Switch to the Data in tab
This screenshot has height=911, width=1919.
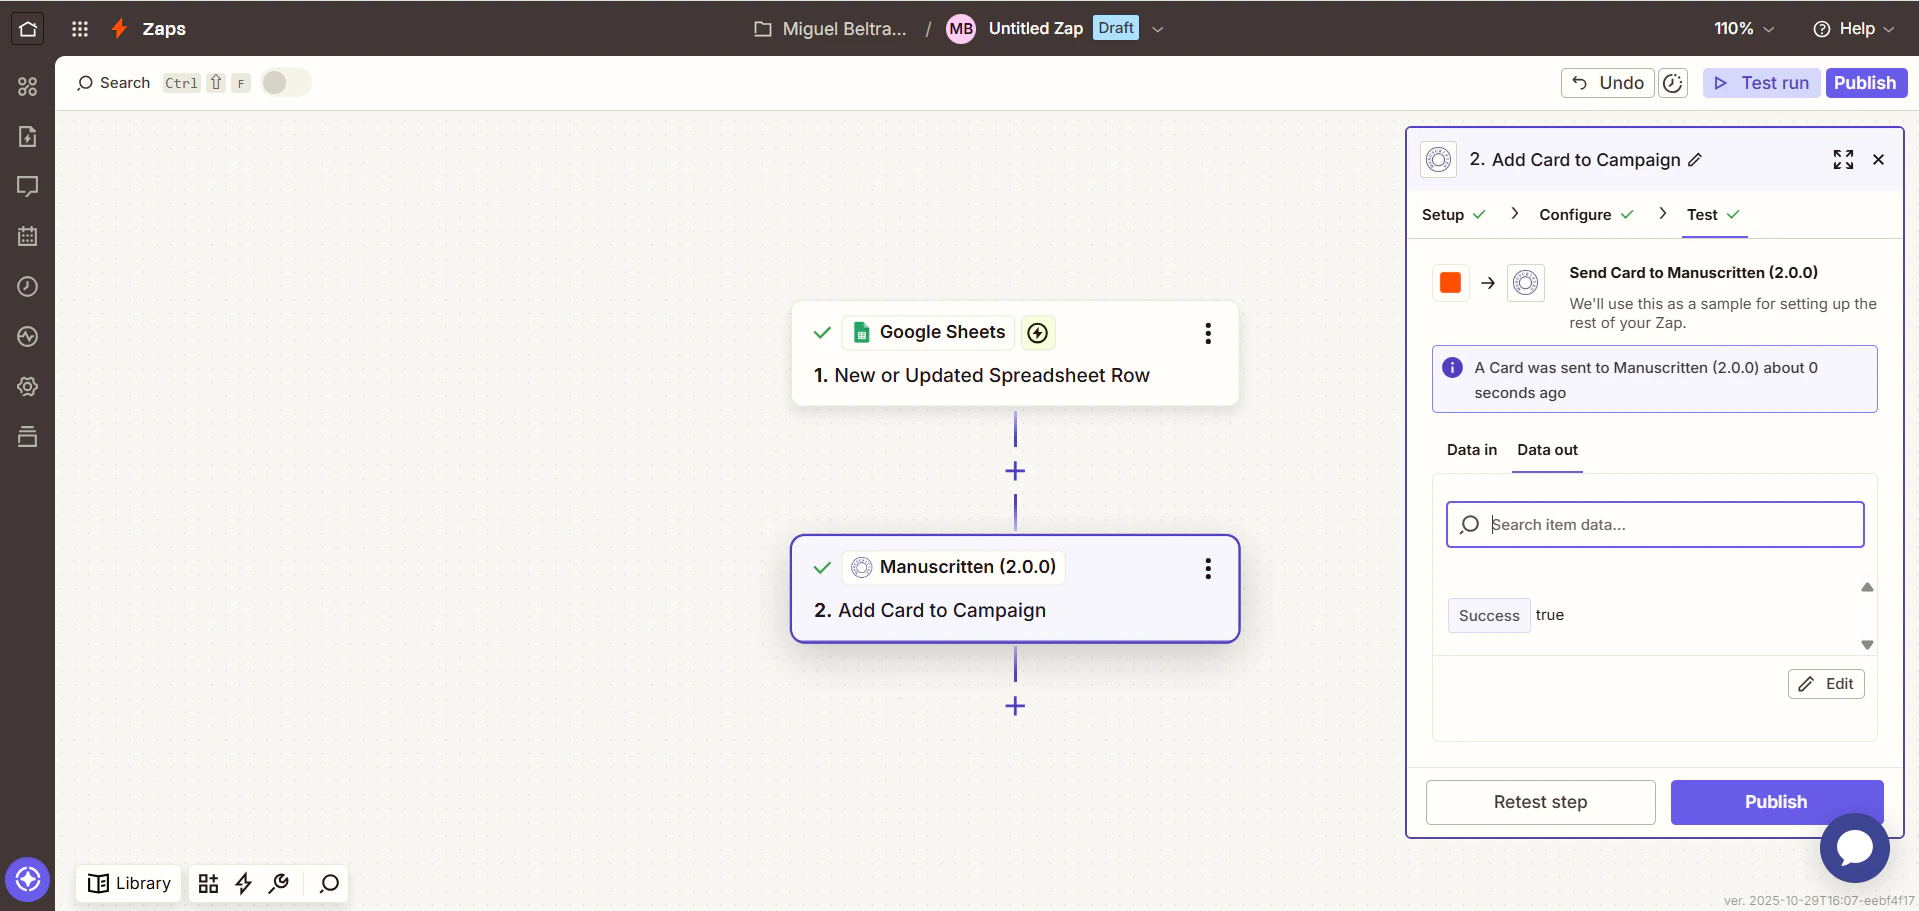click(x=1470, y=450)
